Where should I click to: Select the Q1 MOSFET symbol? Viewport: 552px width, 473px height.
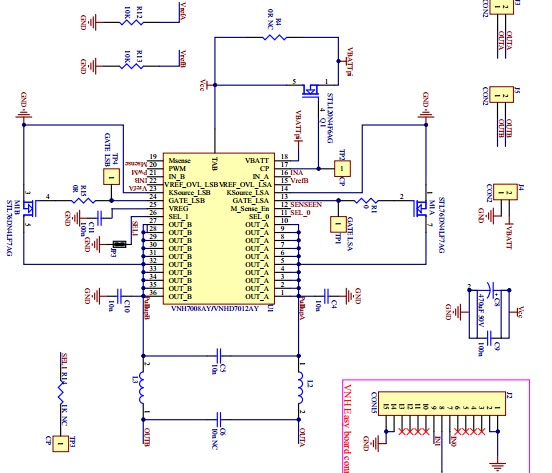[x=310, y=90]
